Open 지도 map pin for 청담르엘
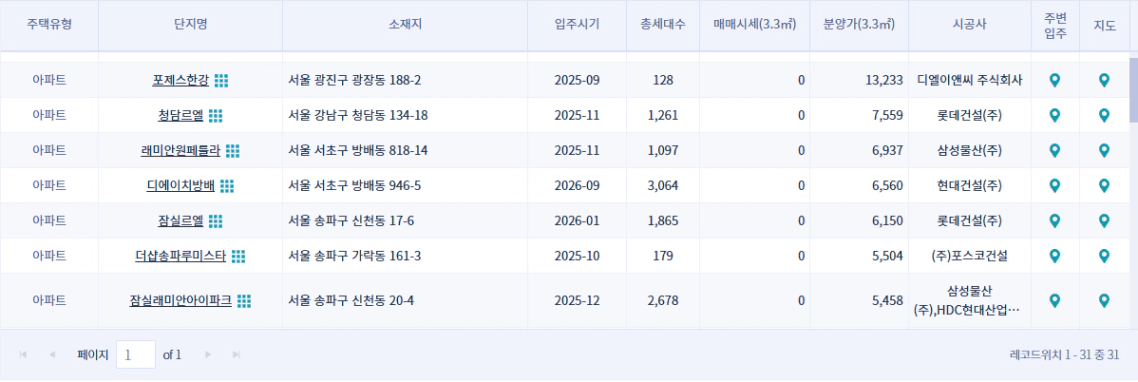 [x=1104, y=115]
